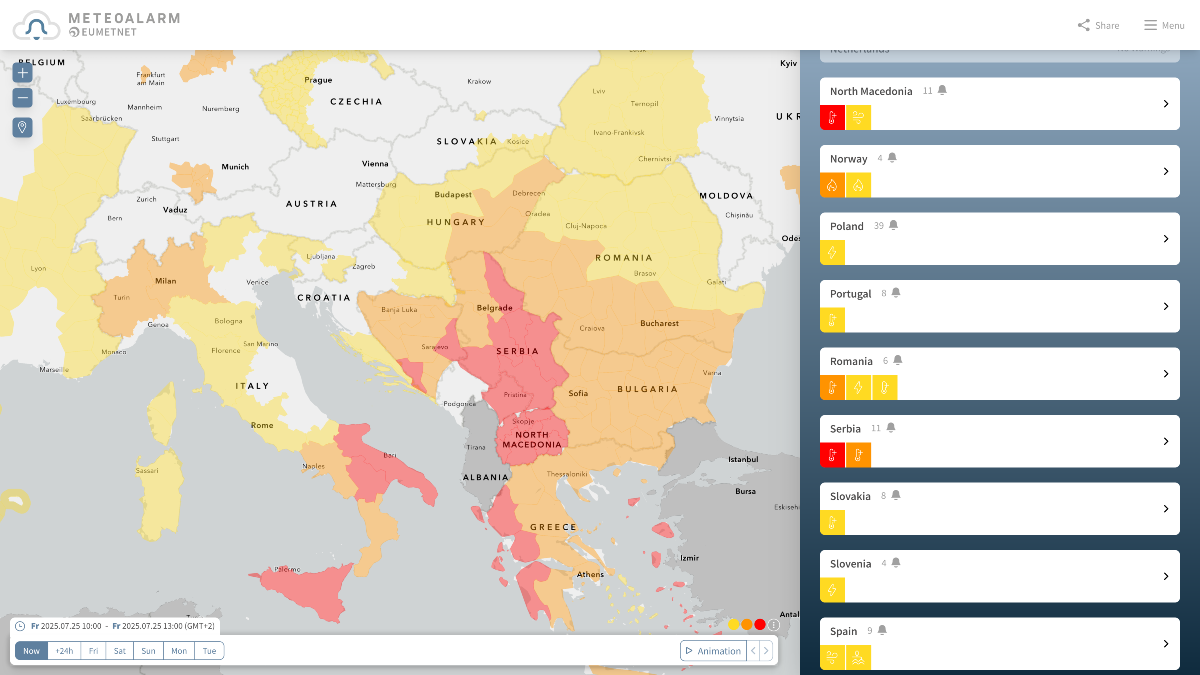Viewport: 1200px width, 675px height.
Task: Click the Share button
Action: (1098, 25)
